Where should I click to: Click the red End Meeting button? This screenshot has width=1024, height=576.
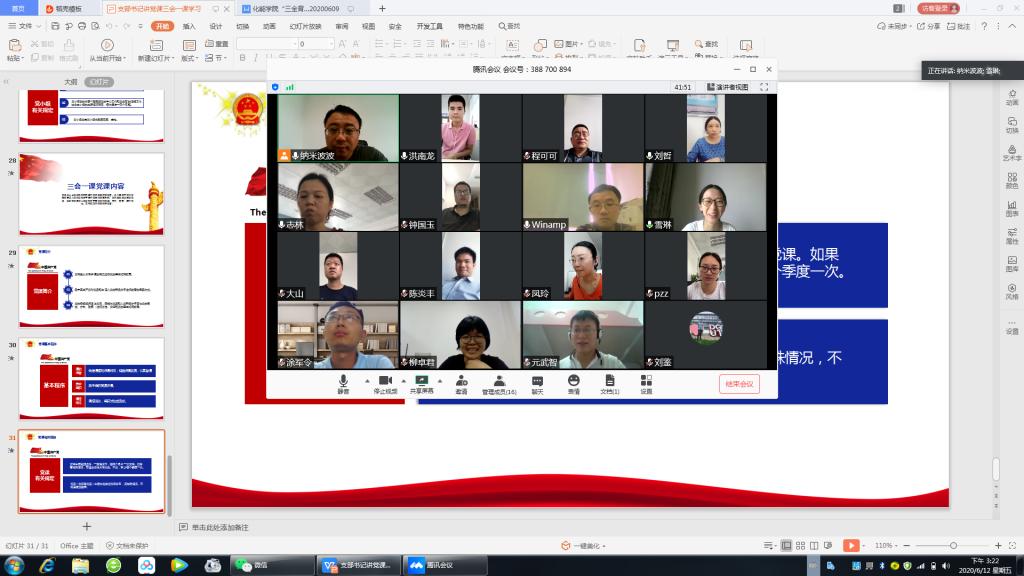pos(739,384)
